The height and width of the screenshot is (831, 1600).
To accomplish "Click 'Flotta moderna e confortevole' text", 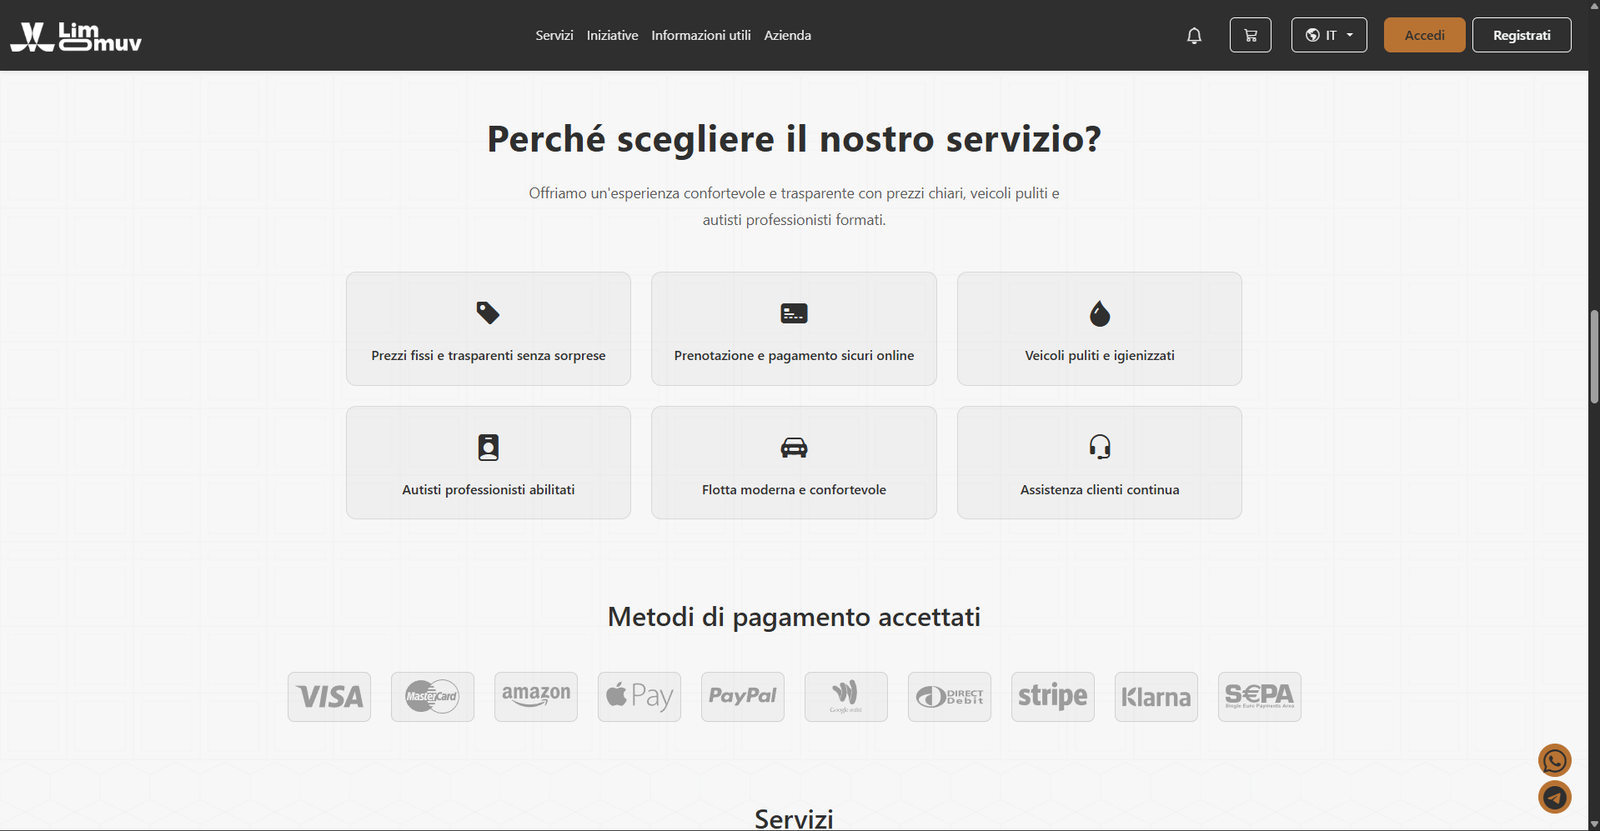I will (794, 490).
